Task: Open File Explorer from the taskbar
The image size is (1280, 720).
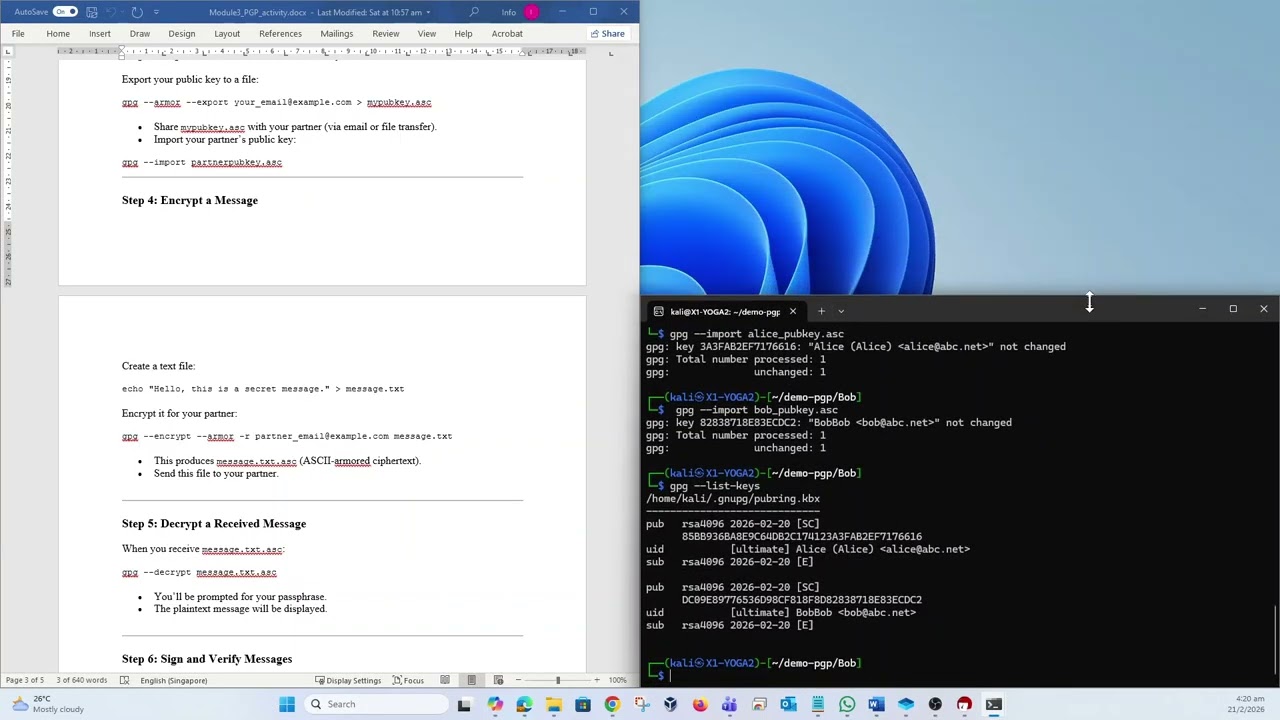Action: click(553, 704)
